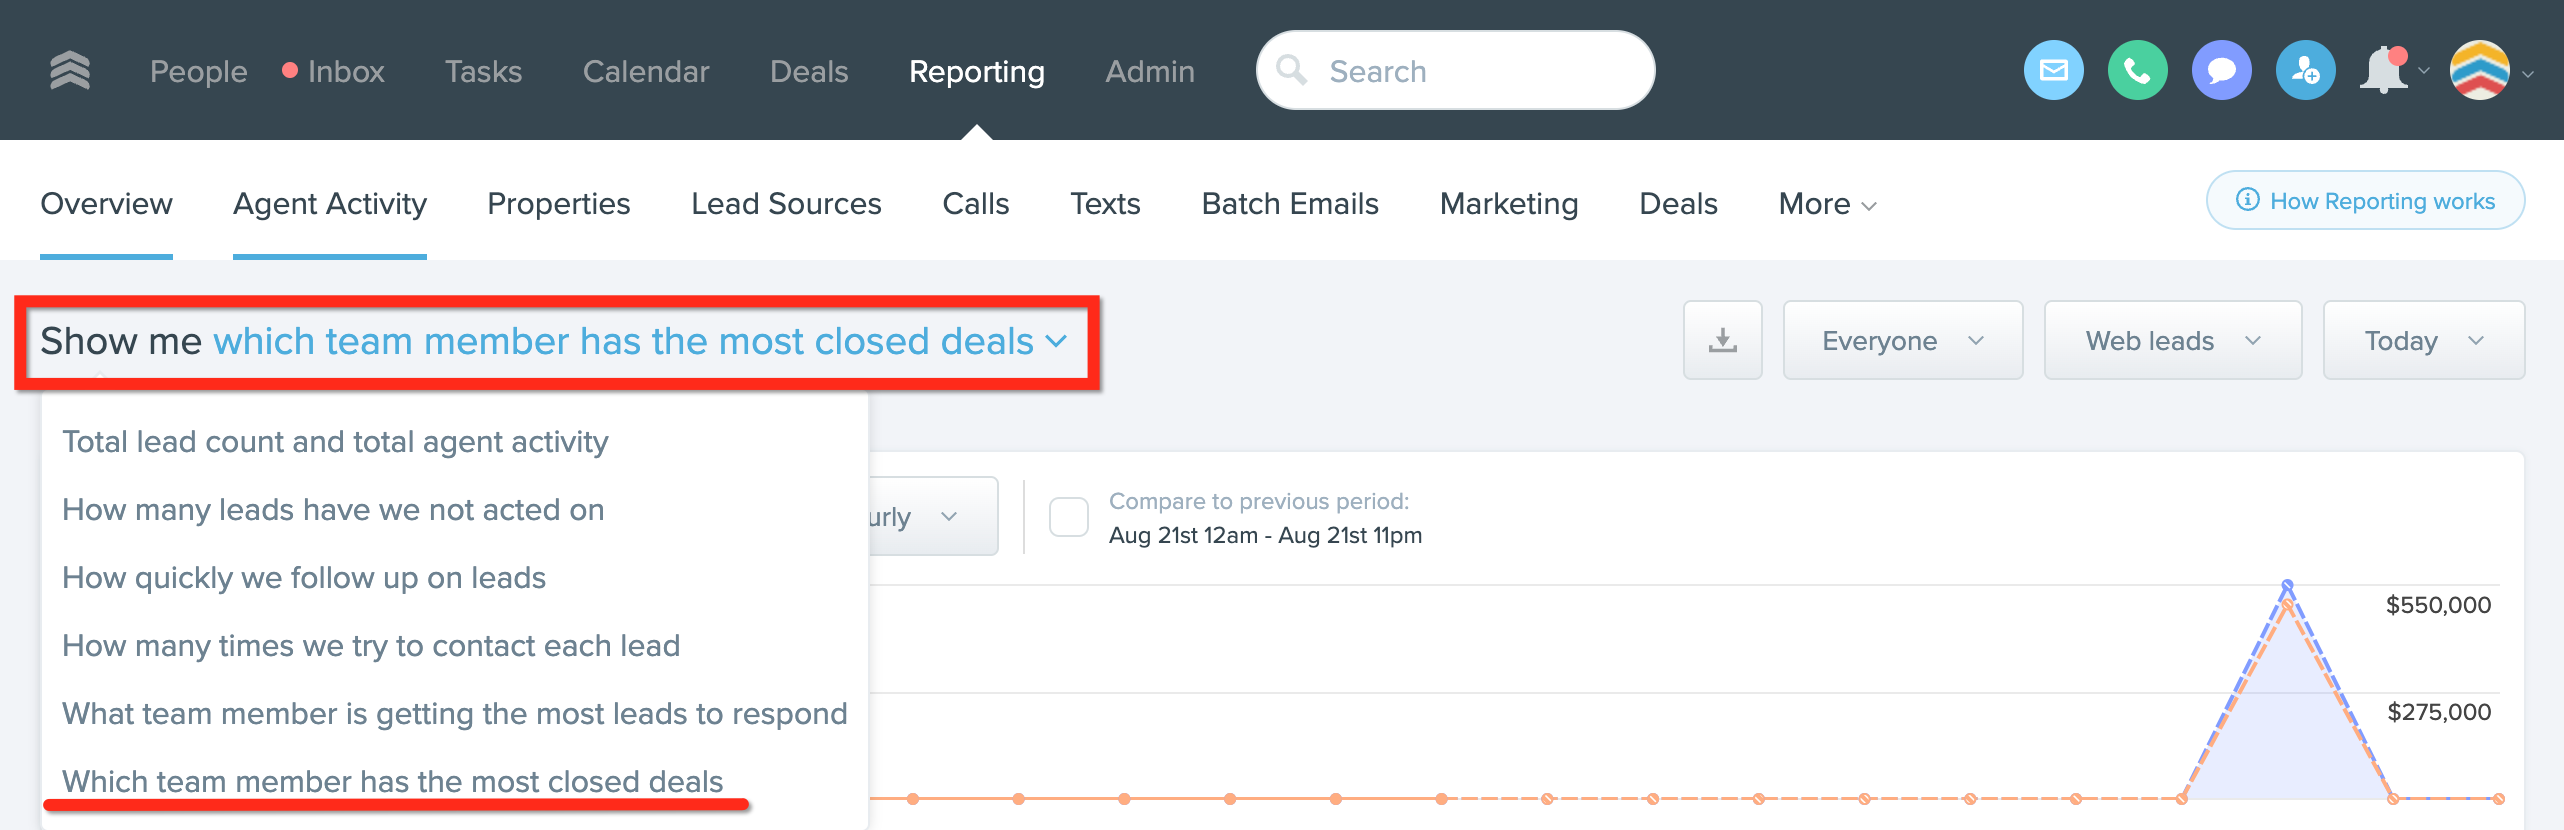Tick the Compare to previous period checkbox
Image resolution: width=2564 pixels, height=830 pixels.
point(1068,517)
